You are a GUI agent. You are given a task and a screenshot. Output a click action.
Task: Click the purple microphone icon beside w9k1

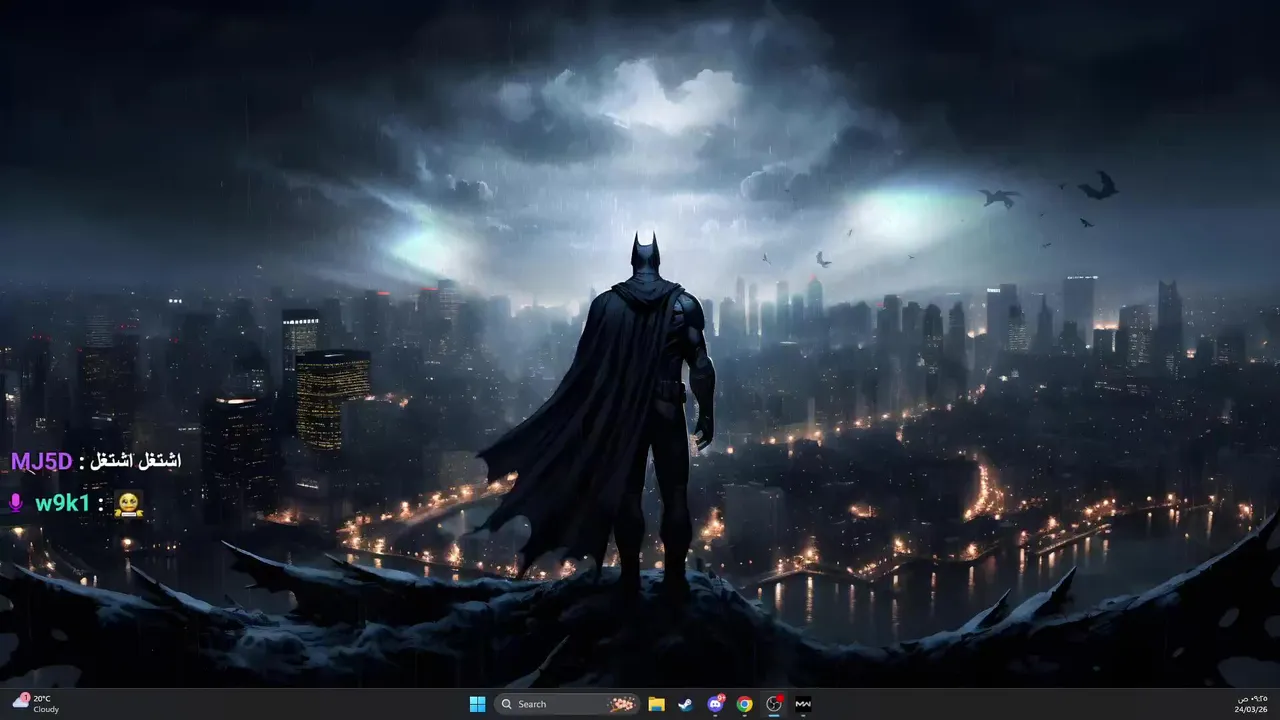point(16,503)
